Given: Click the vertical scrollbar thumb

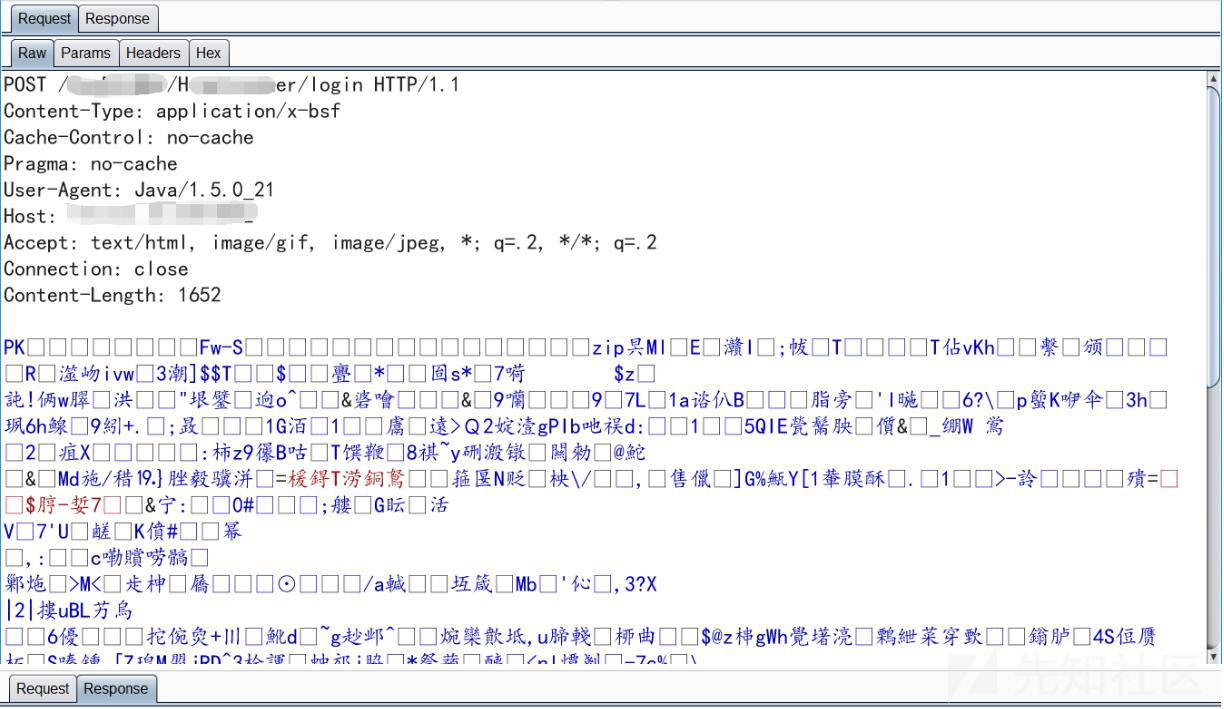Looking at the screenshot, I should point(1214,235).
